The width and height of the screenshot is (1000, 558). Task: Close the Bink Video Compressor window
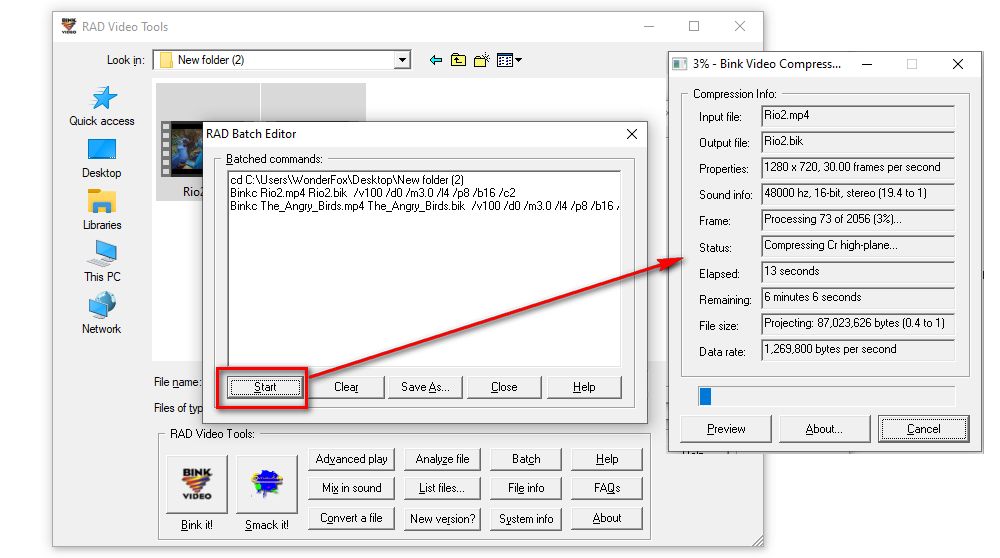[957, 64]
